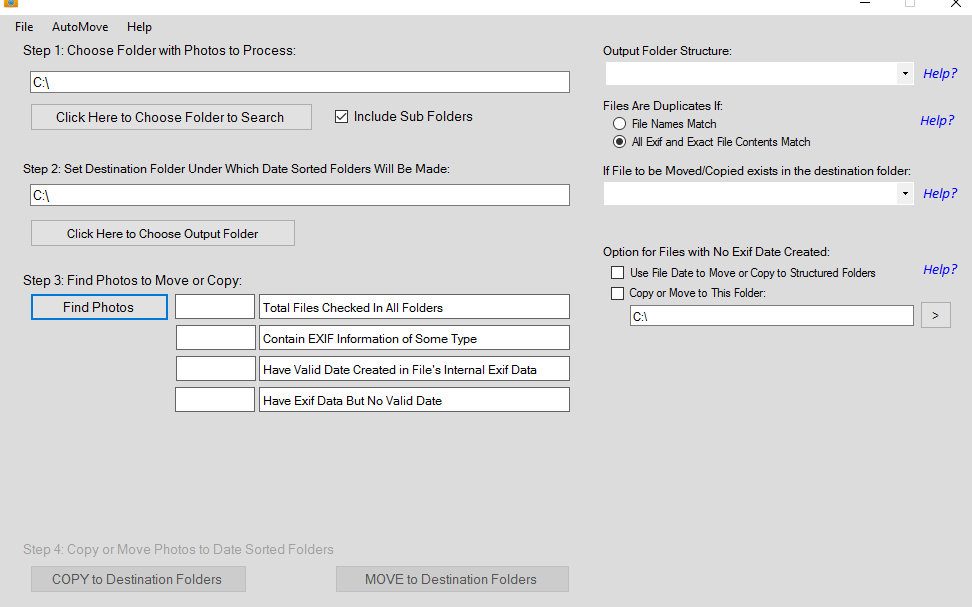Click the app icon in title bar
Image resolution: width=972 pixels, height=607 pixels.
11,4
